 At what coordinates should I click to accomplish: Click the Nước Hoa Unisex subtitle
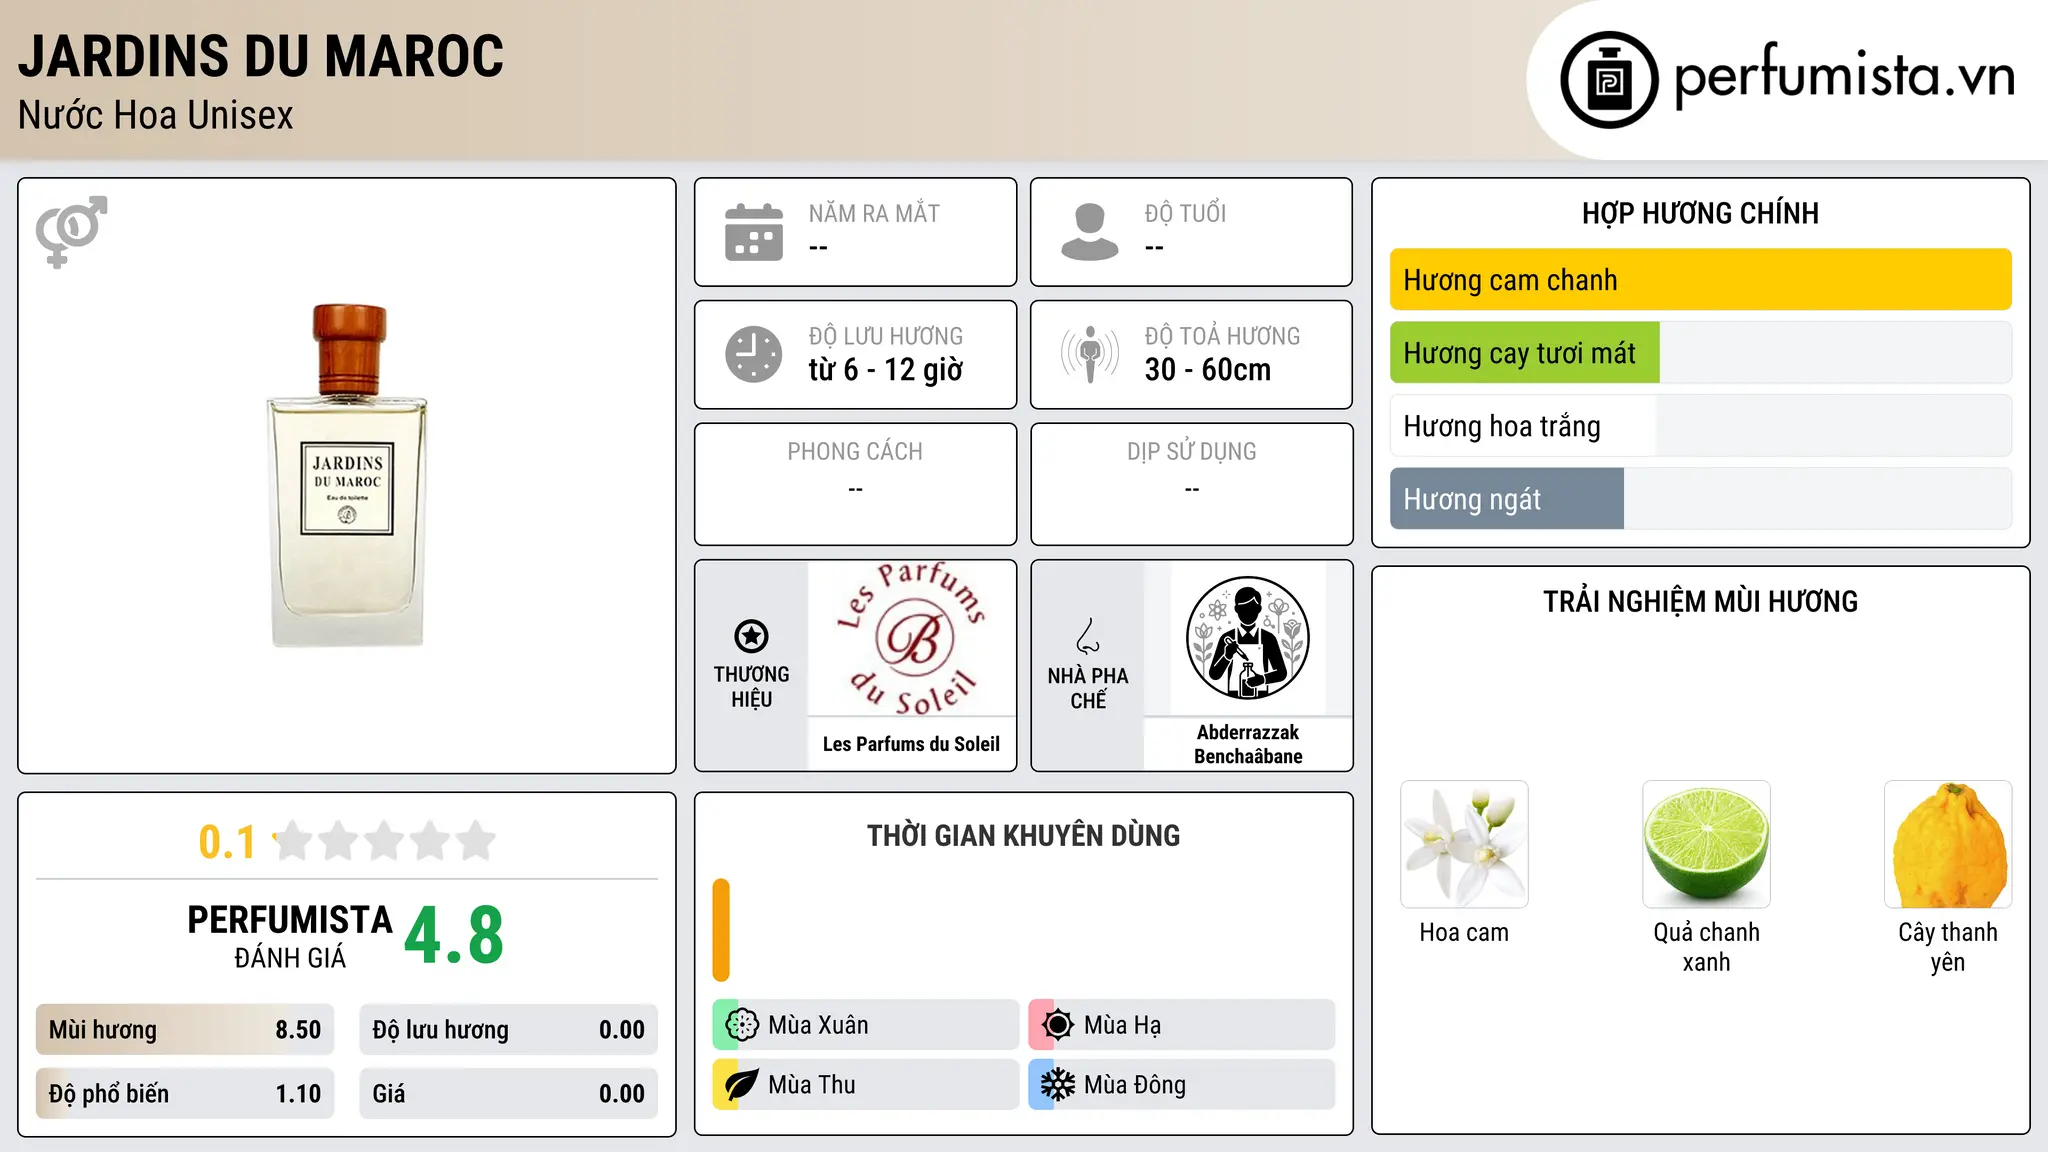[x=156, y=115]
